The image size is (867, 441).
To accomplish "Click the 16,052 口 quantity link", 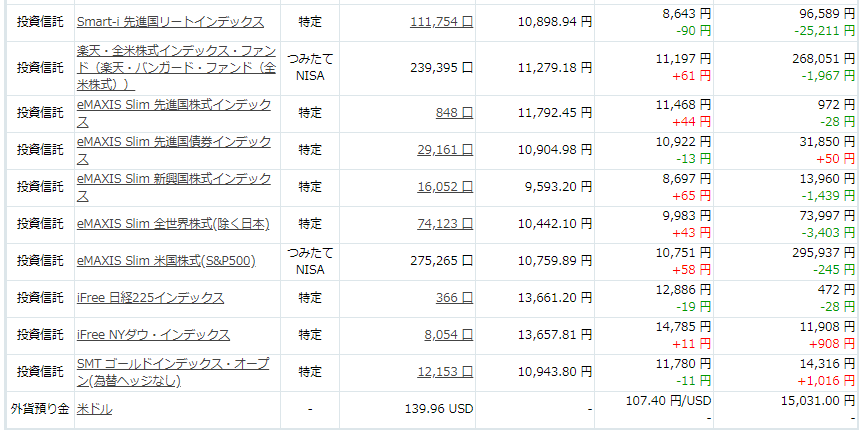I will pos(445,187).
